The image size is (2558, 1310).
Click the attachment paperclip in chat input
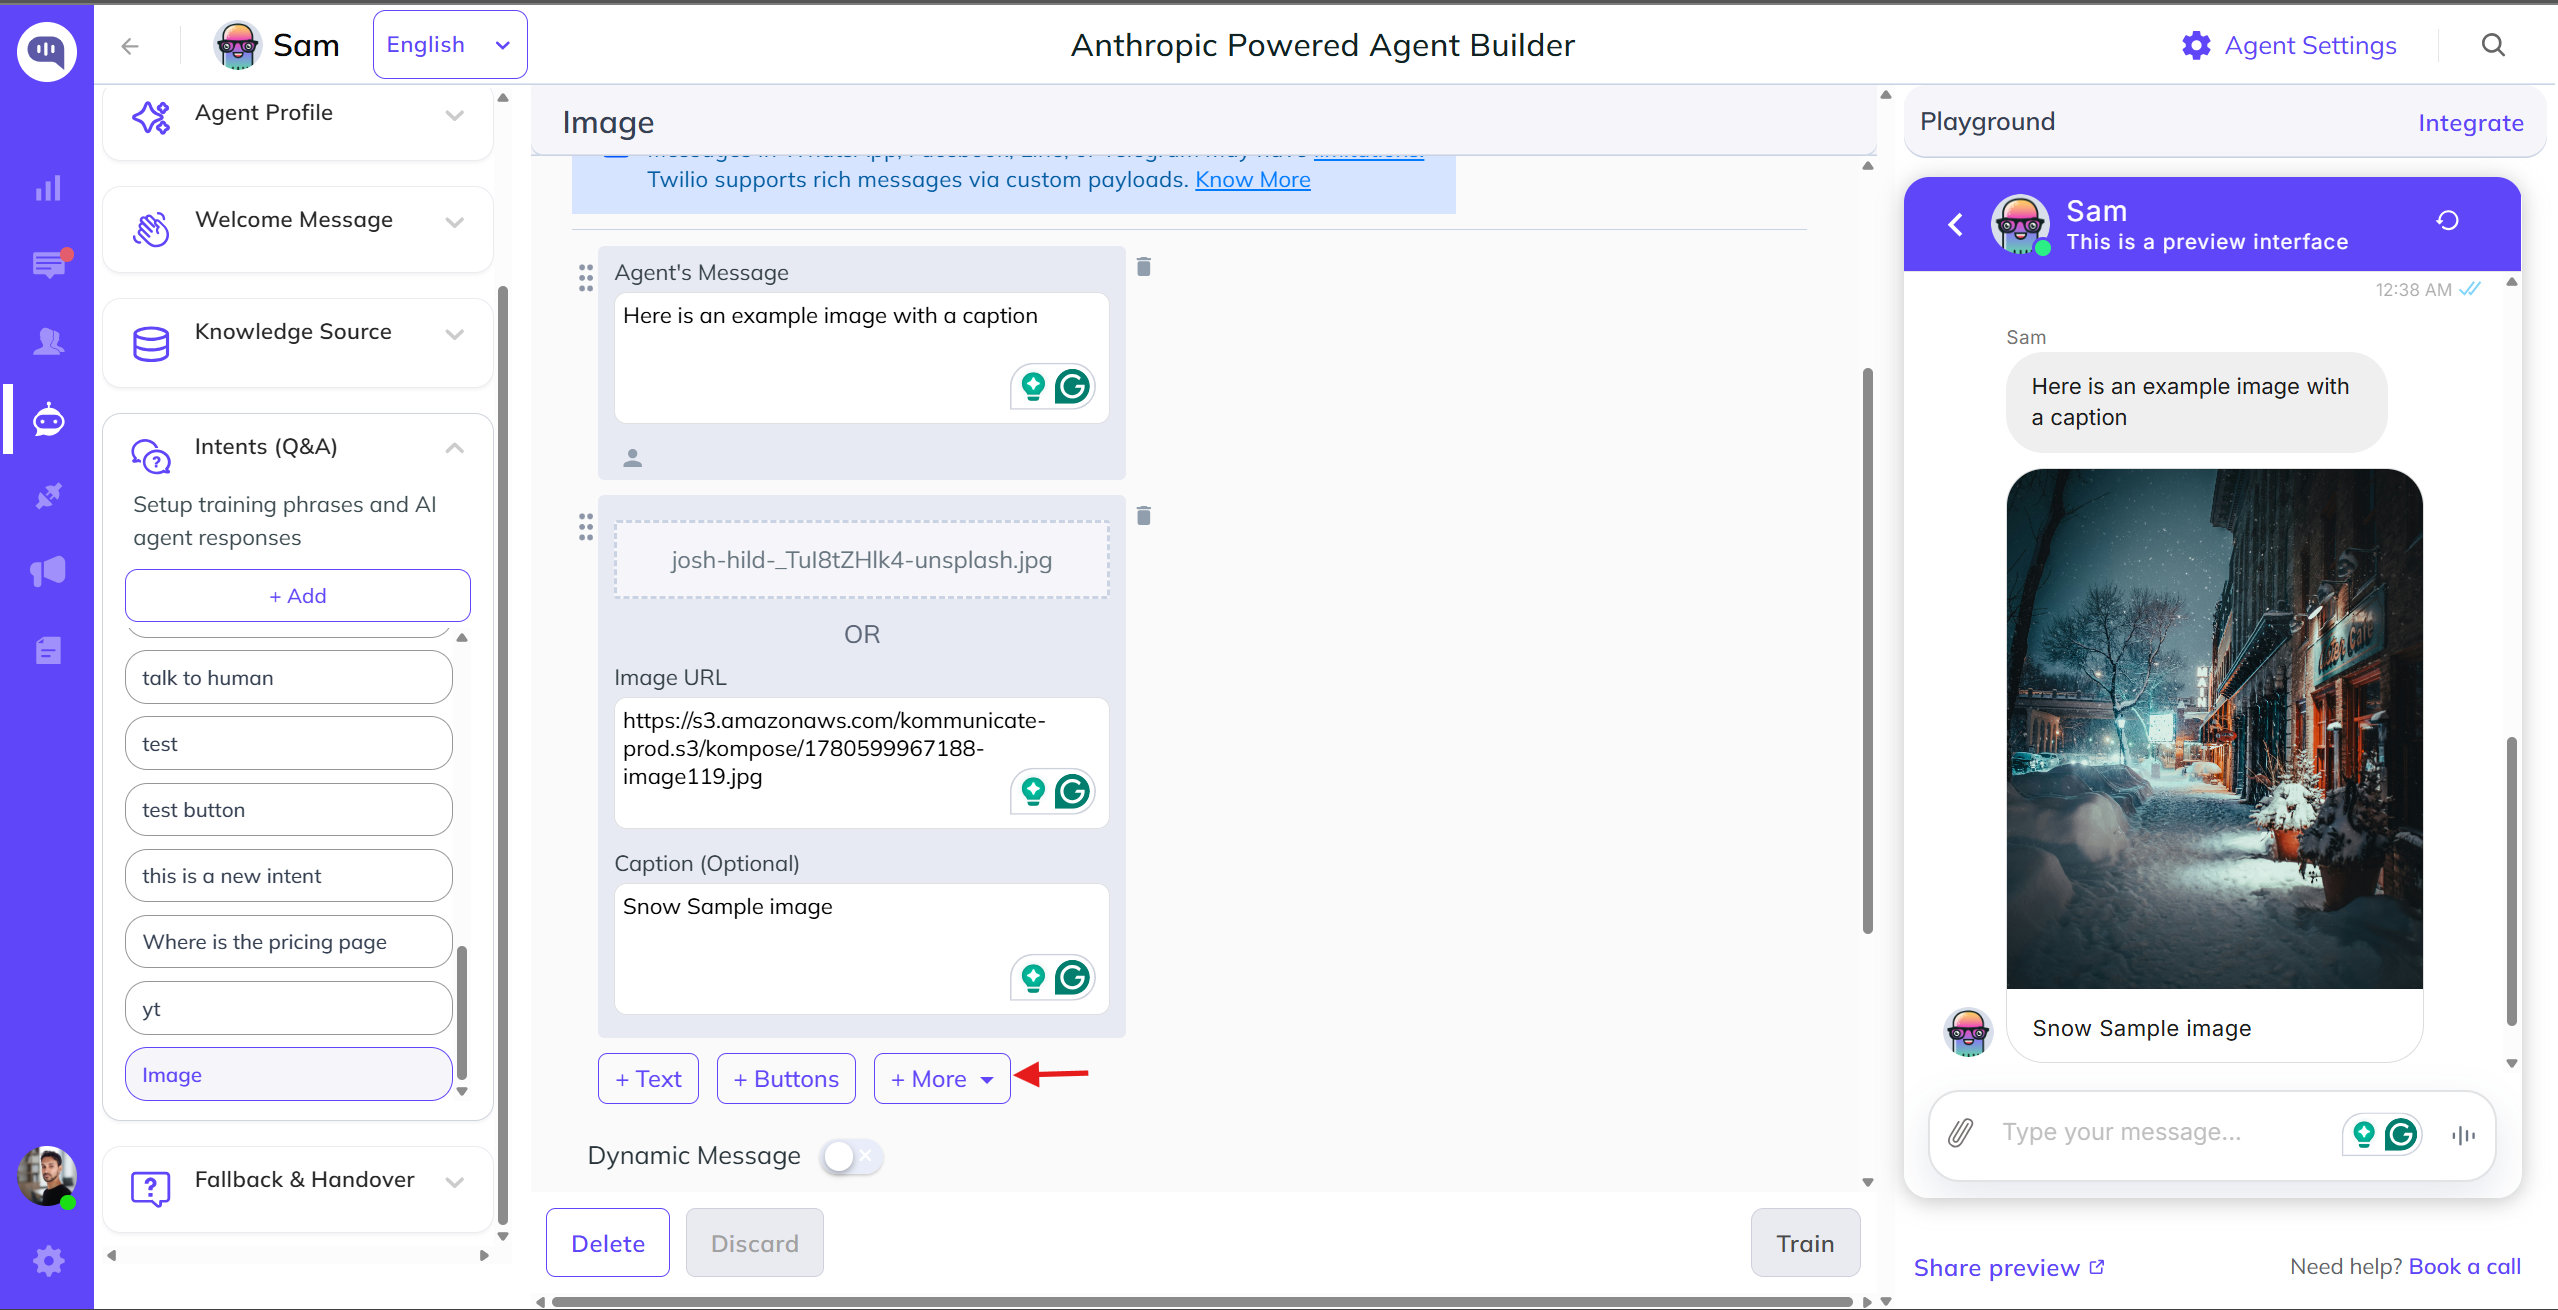[1961, 1133]
